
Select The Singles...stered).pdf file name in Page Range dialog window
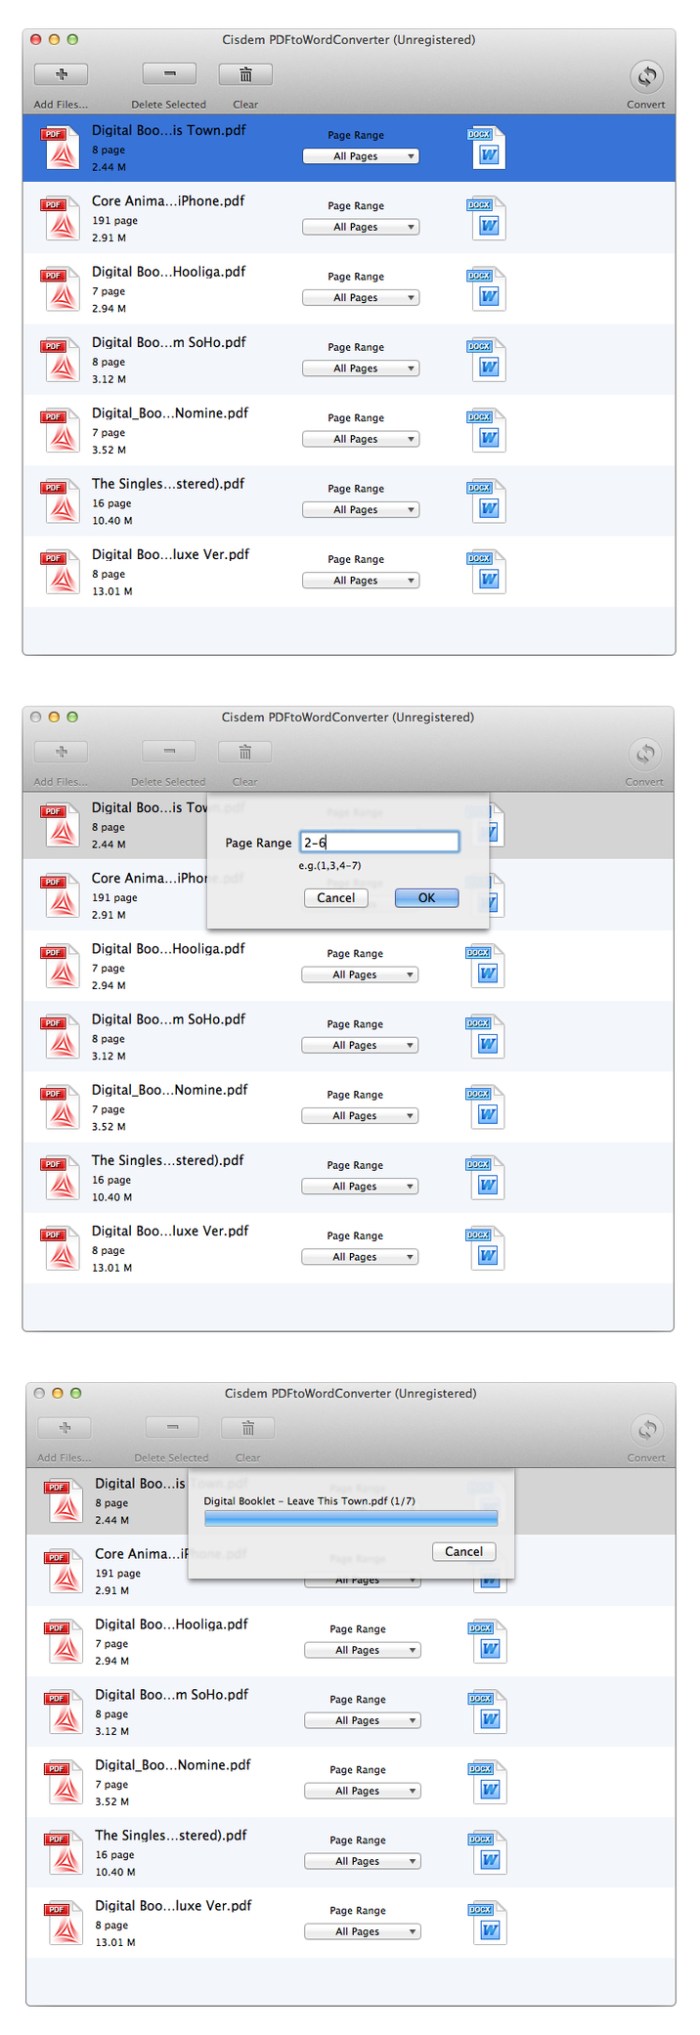point(168,1161)
